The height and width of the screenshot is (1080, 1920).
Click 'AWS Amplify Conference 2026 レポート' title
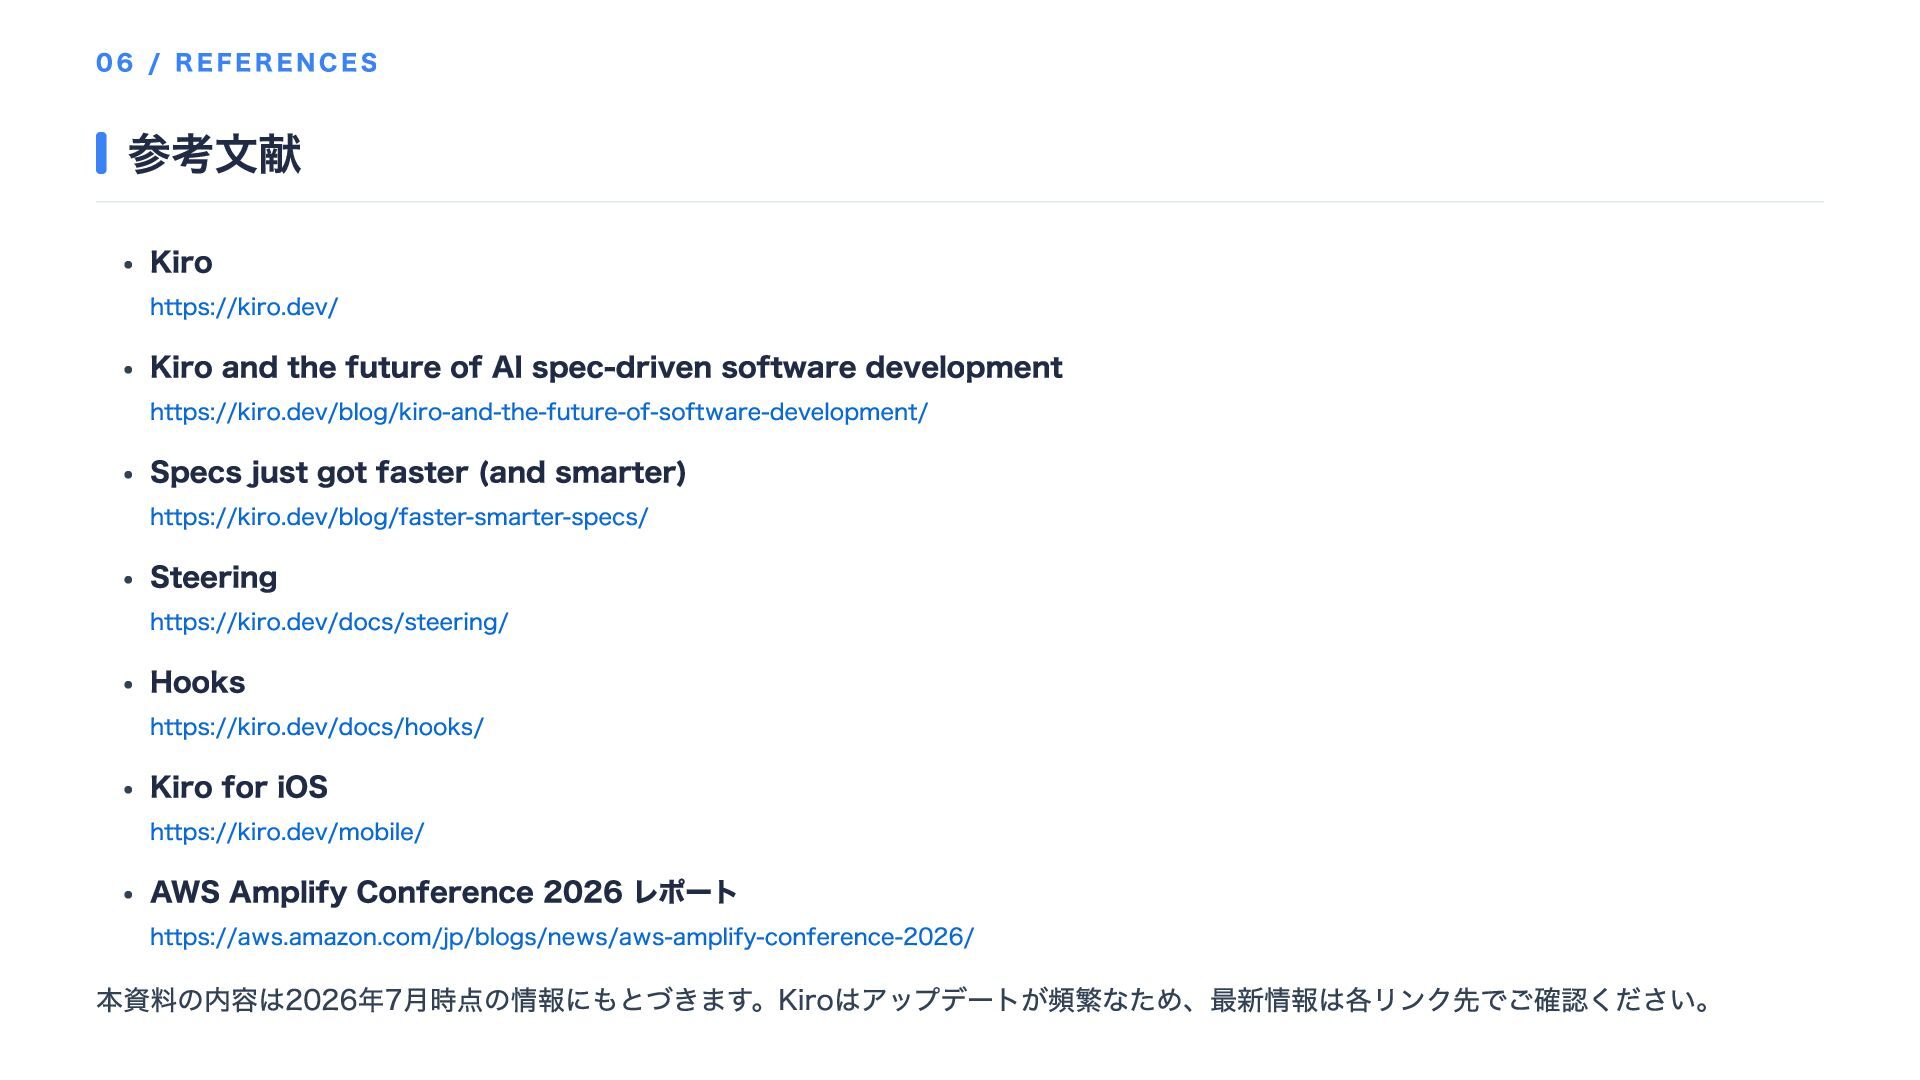(x=444, y=892)
